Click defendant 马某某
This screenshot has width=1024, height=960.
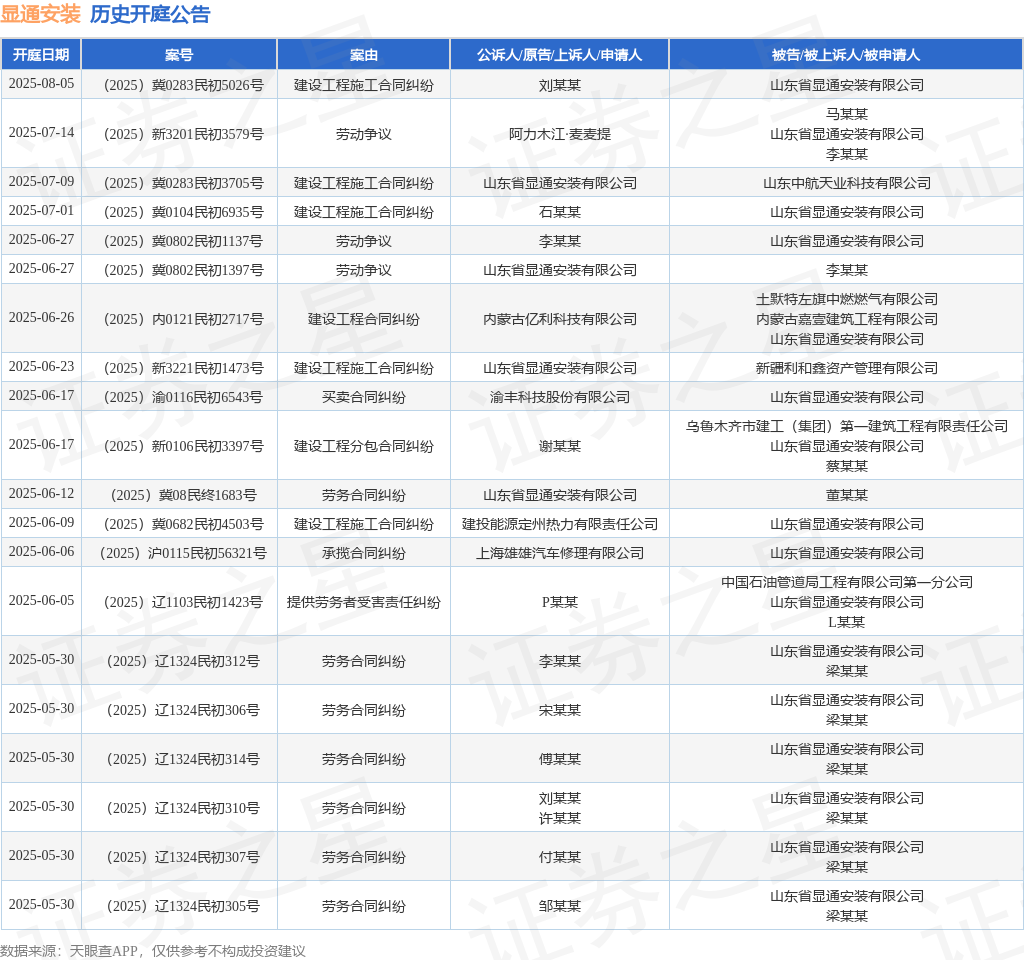pyautogui.click(x=846, y=114)
